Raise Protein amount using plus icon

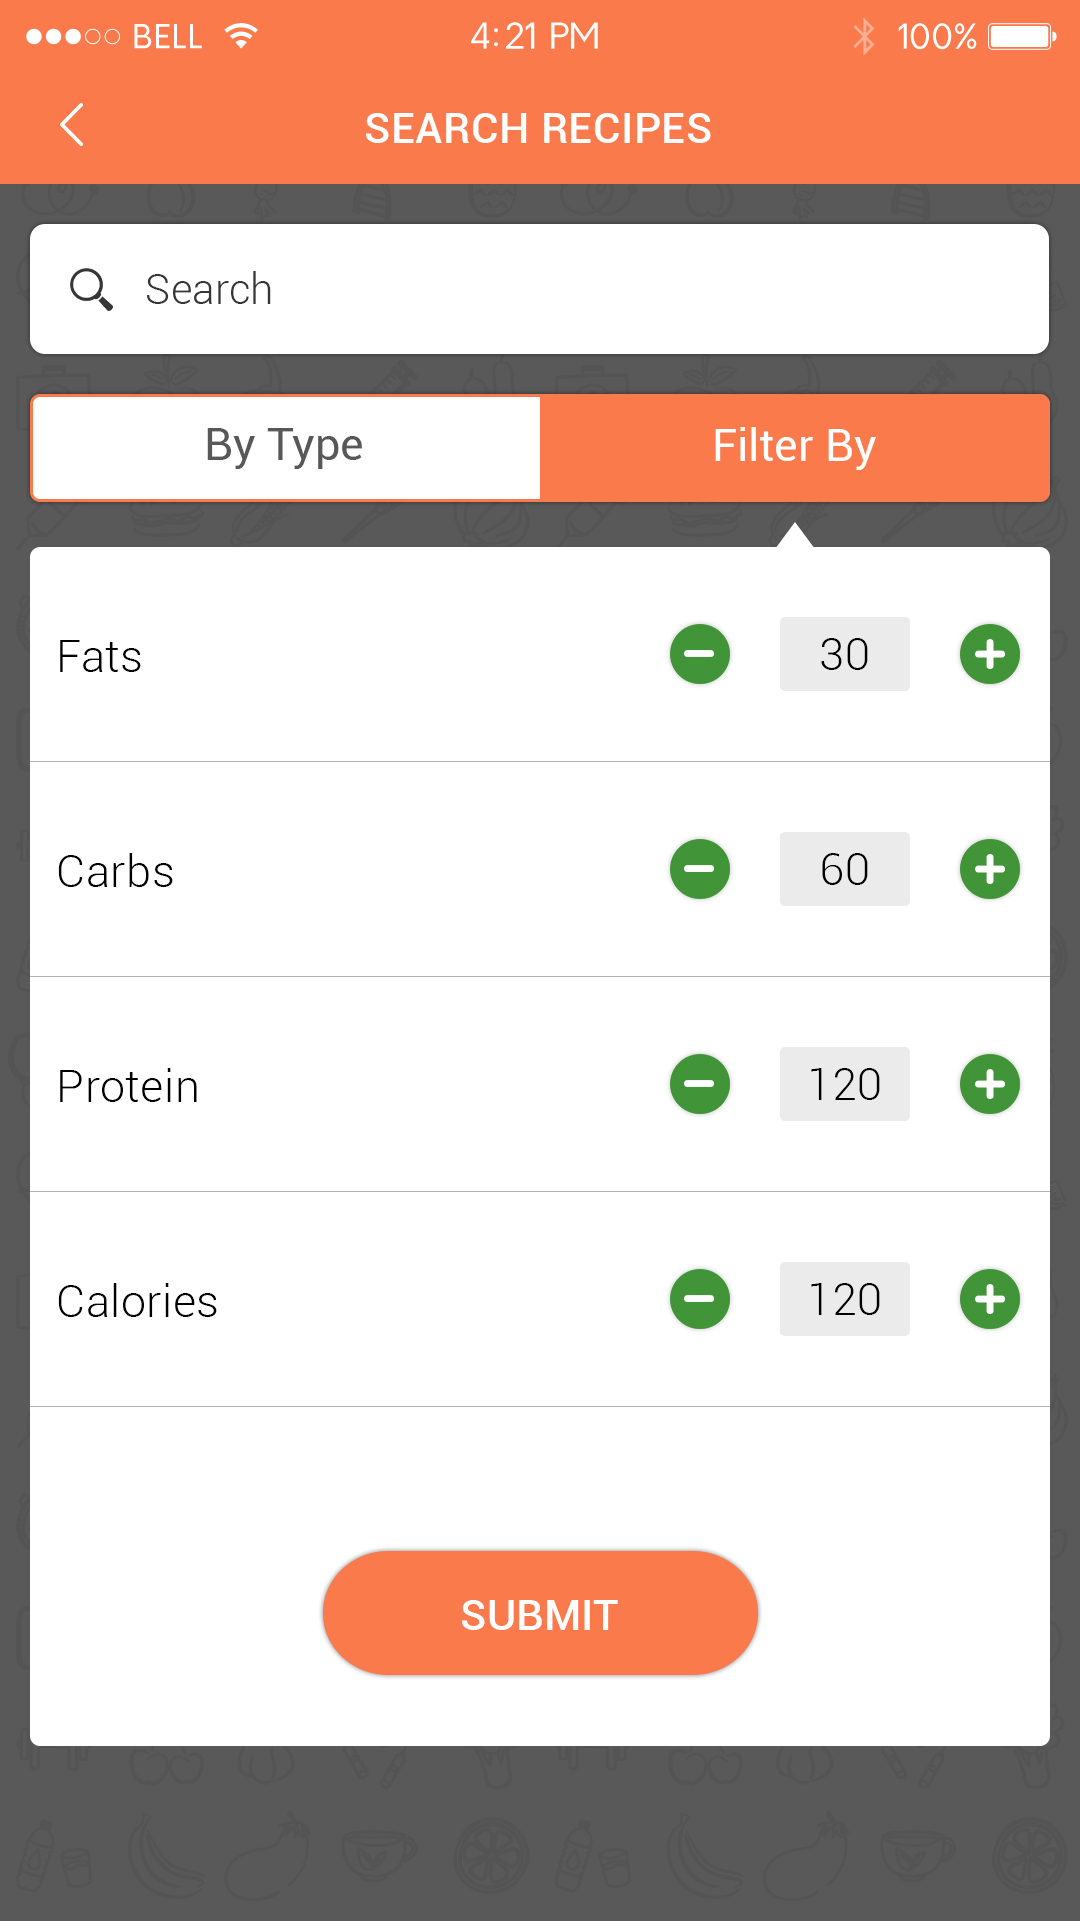tap(990, 1084)
